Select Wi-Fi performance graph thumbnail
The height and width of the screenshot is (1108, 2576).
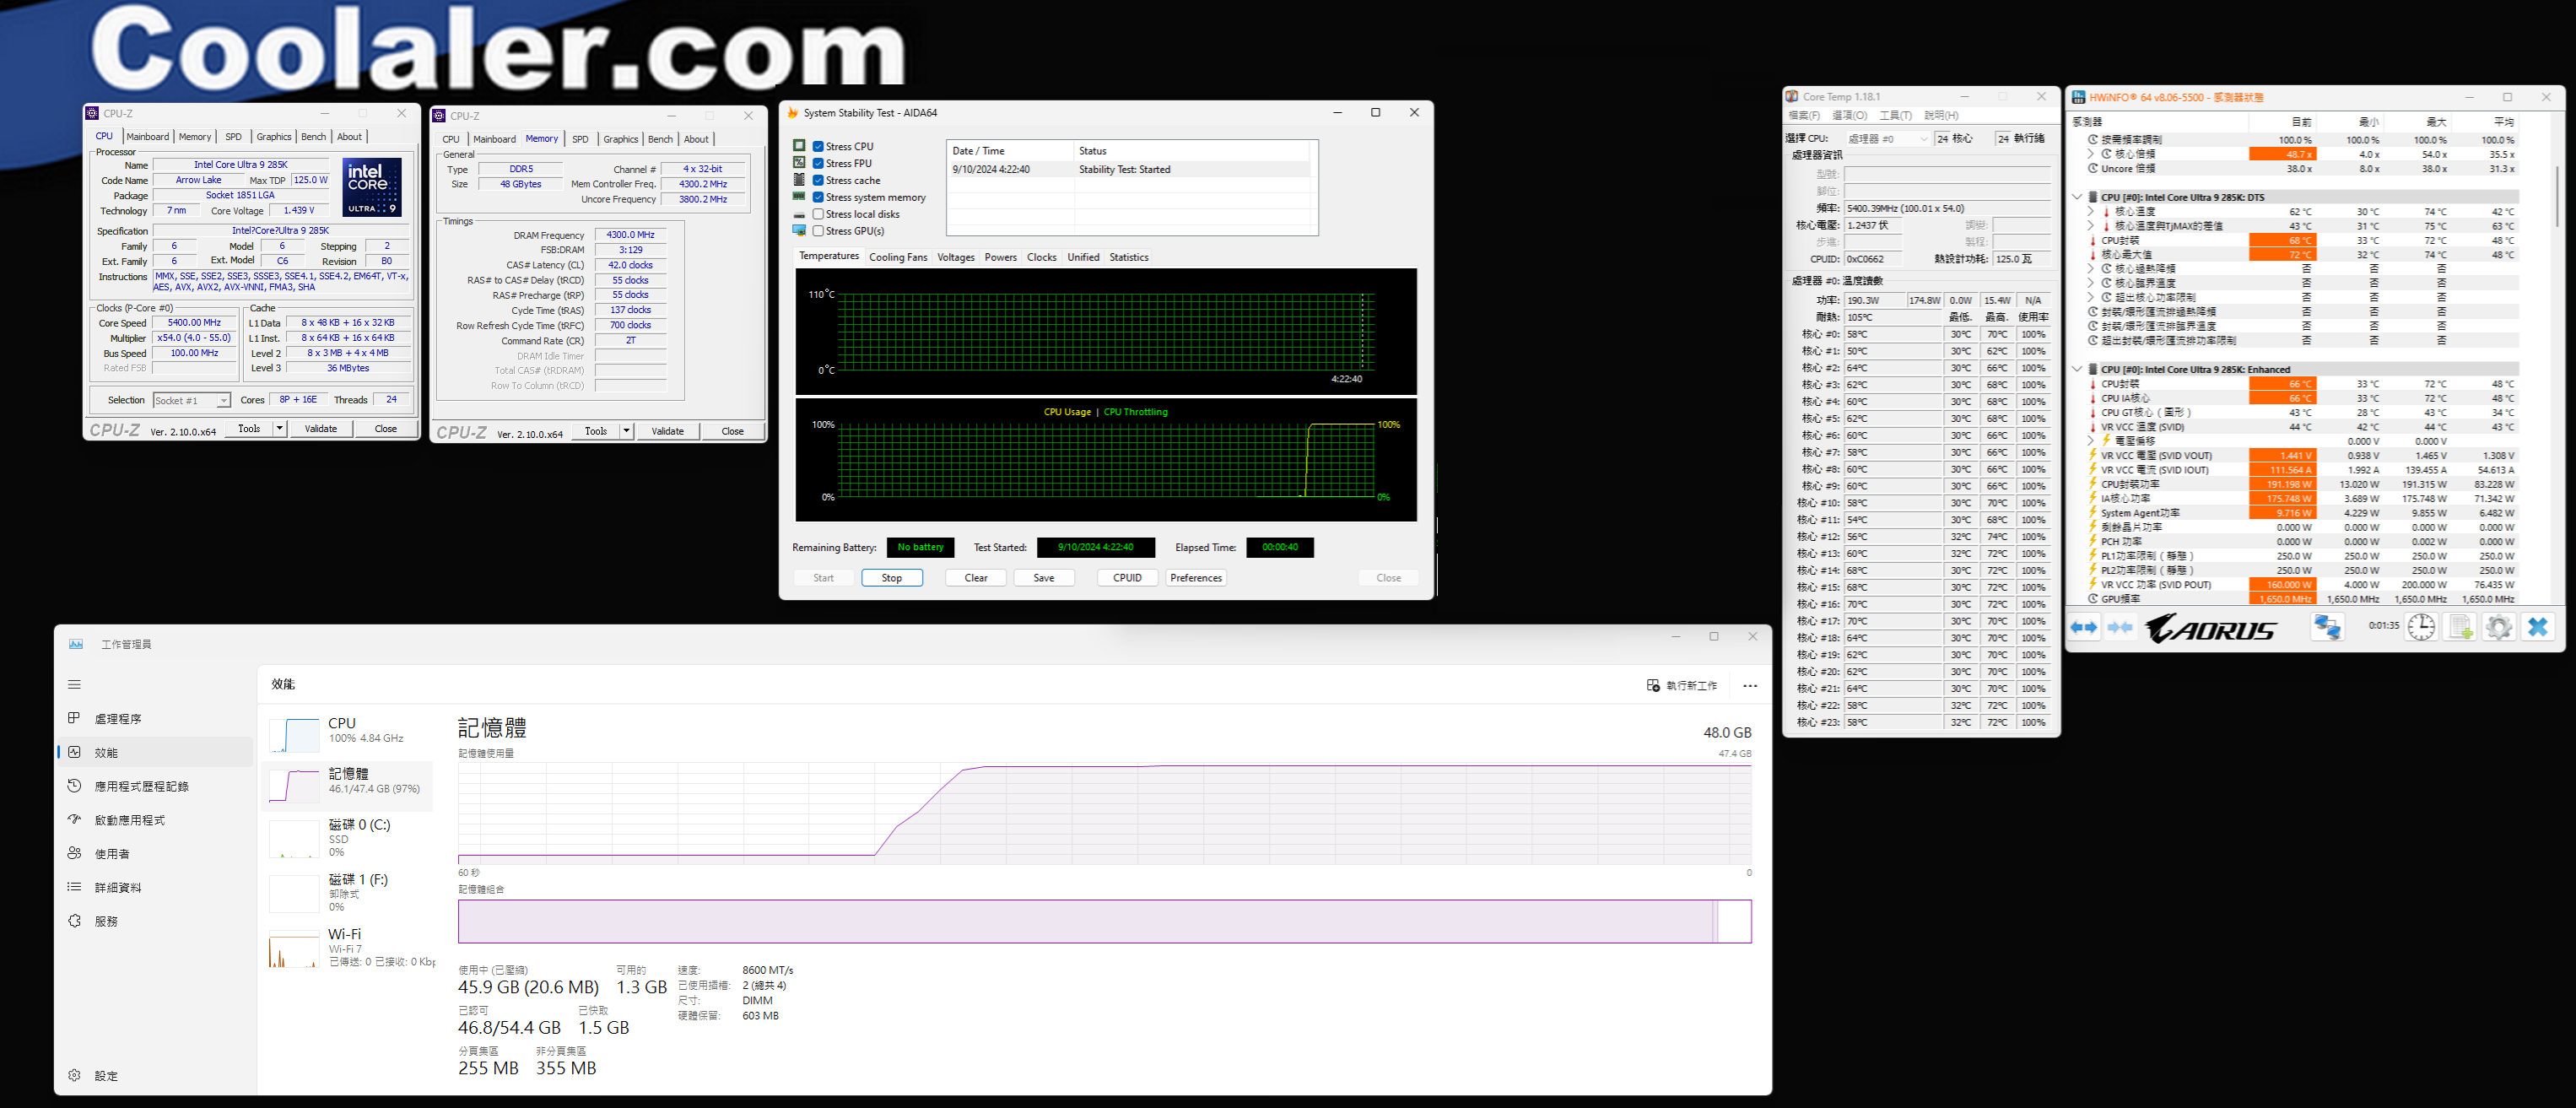294,949
